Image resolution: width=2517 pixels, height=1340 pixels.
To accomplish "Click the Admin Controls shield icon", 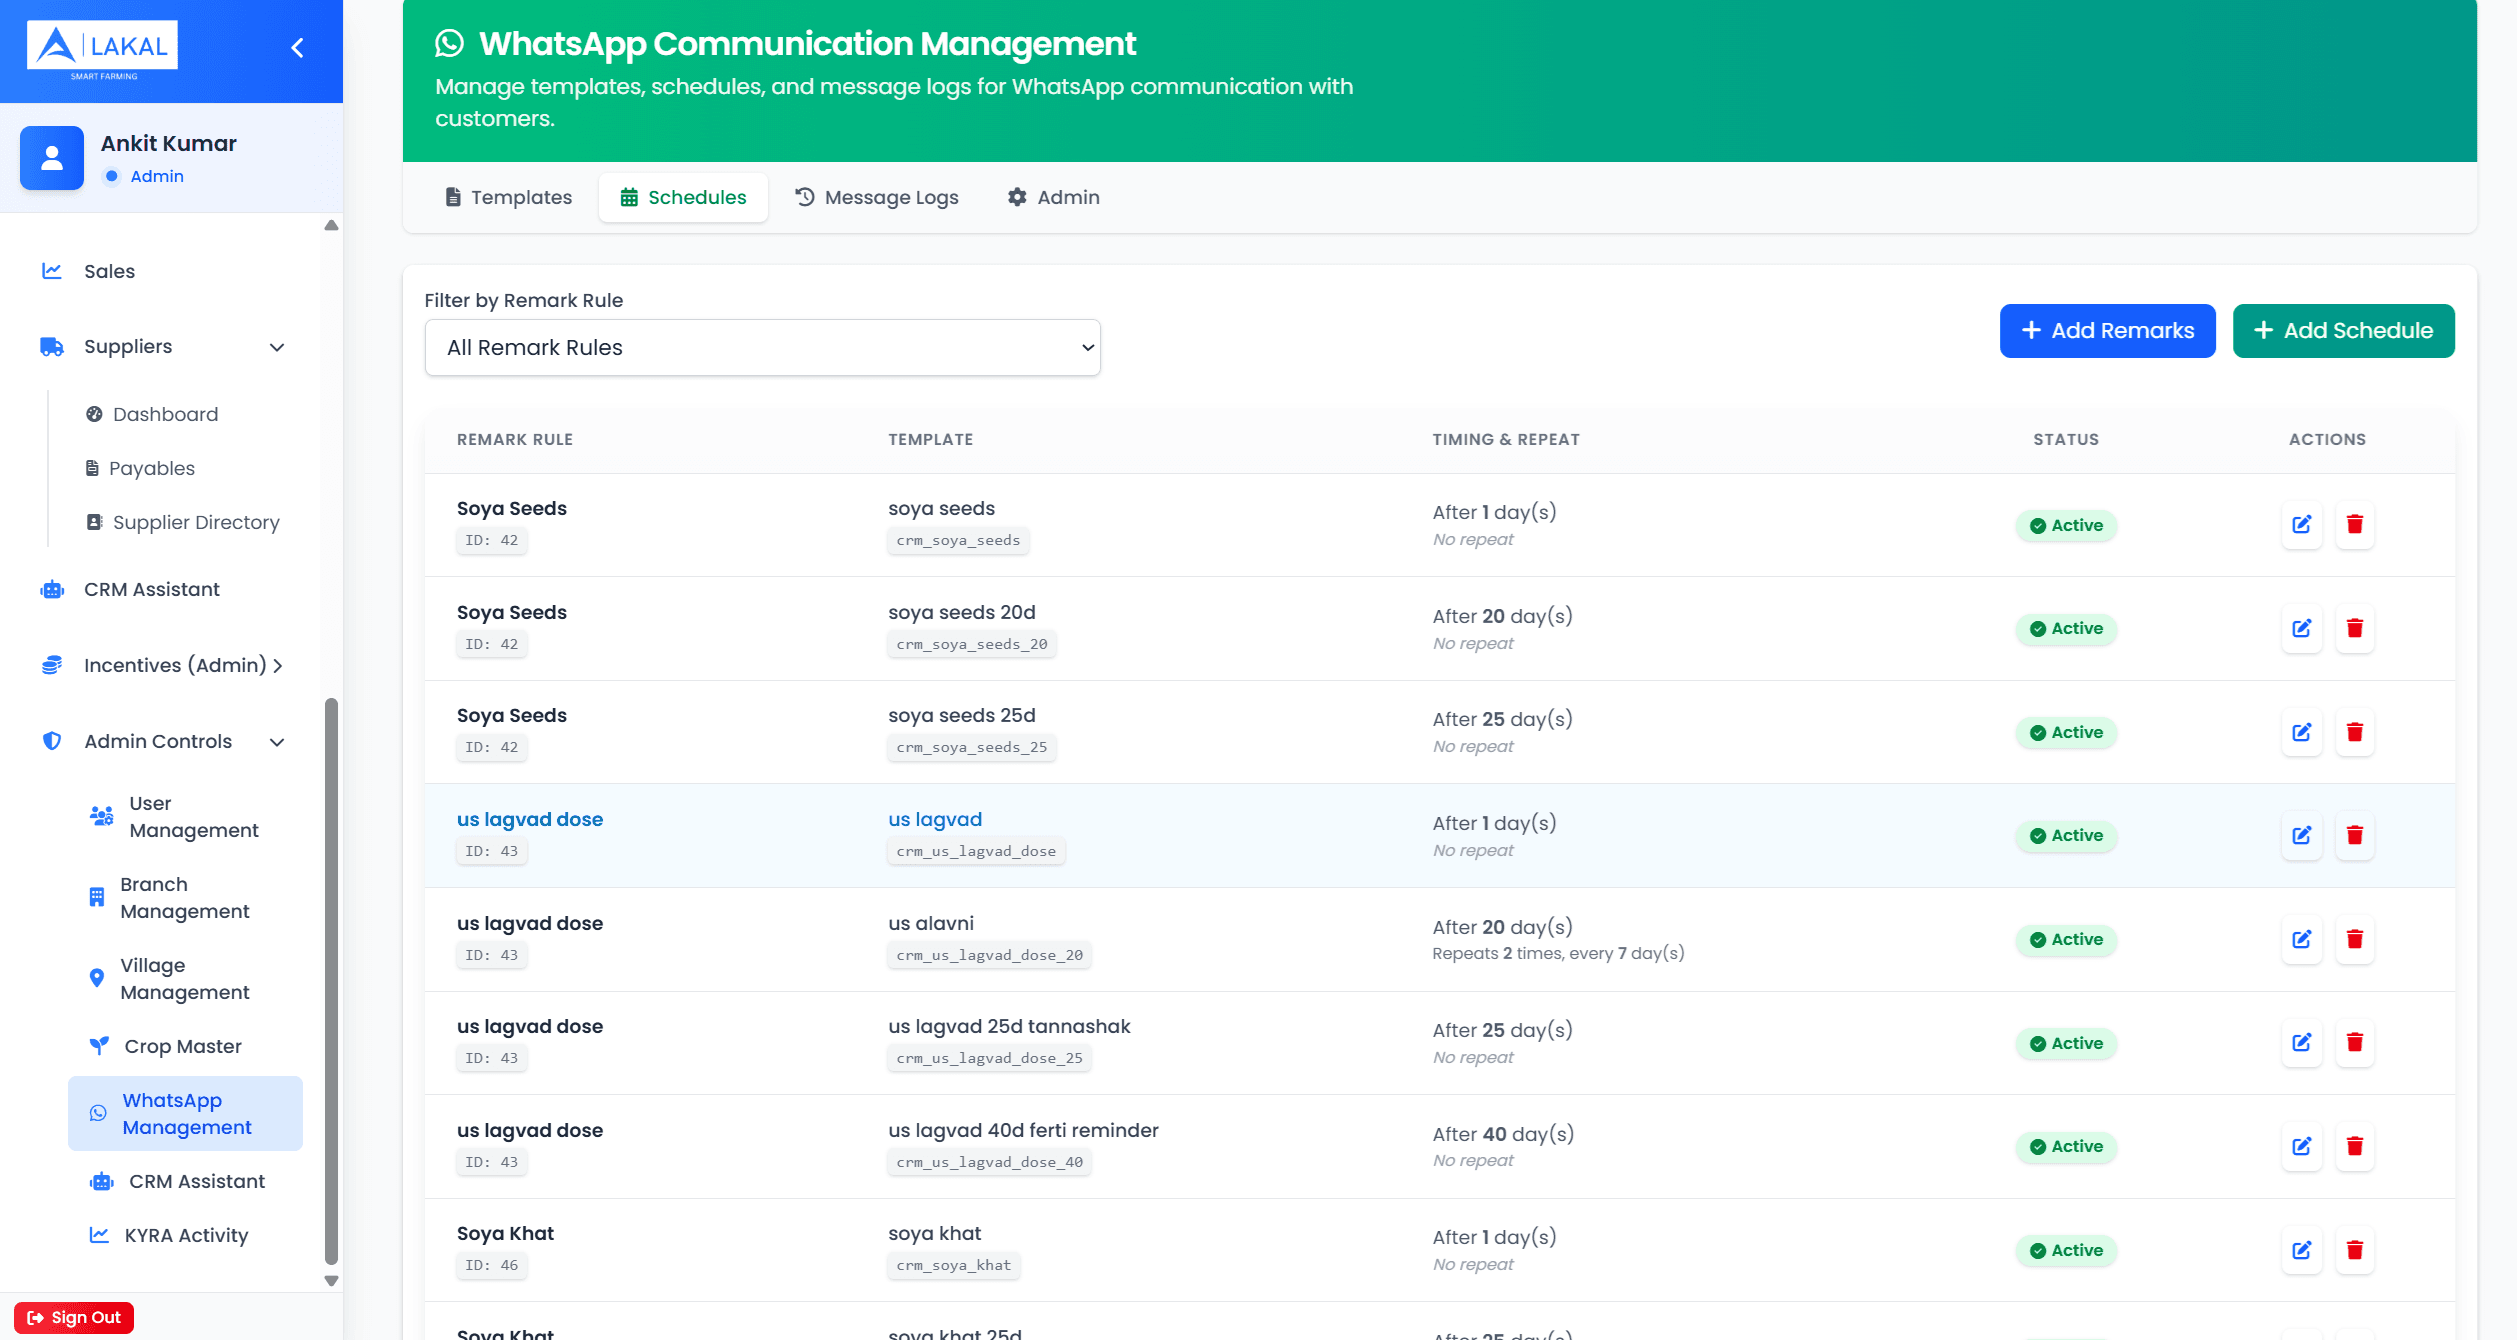I will coord(52,741).
